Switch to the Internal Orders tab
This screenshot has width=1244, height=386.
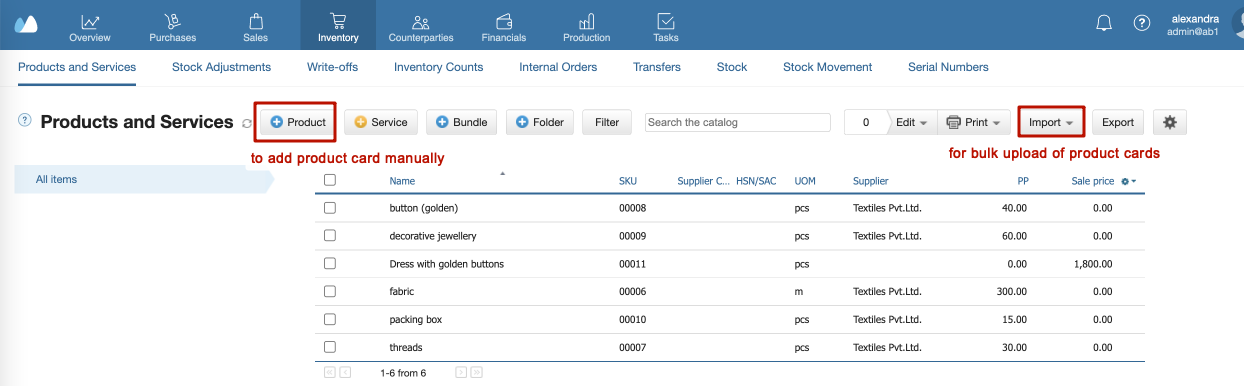[x=558, y=67]
